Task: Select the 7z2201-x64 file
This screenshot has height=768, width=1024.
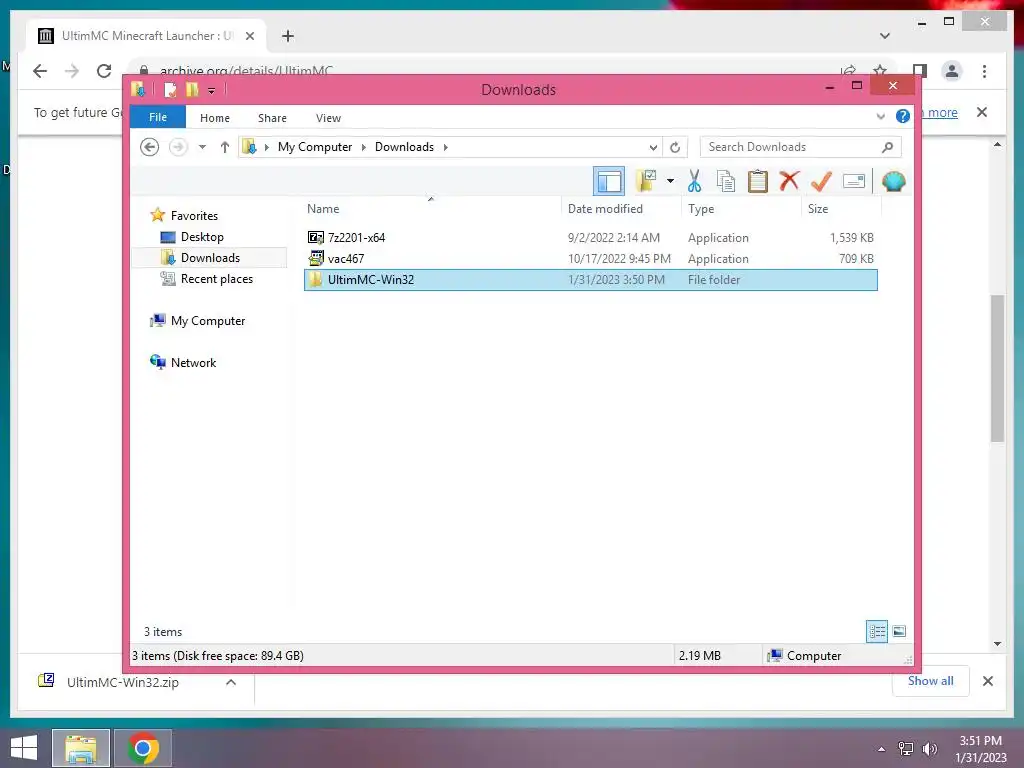Action: coord(590,238)
